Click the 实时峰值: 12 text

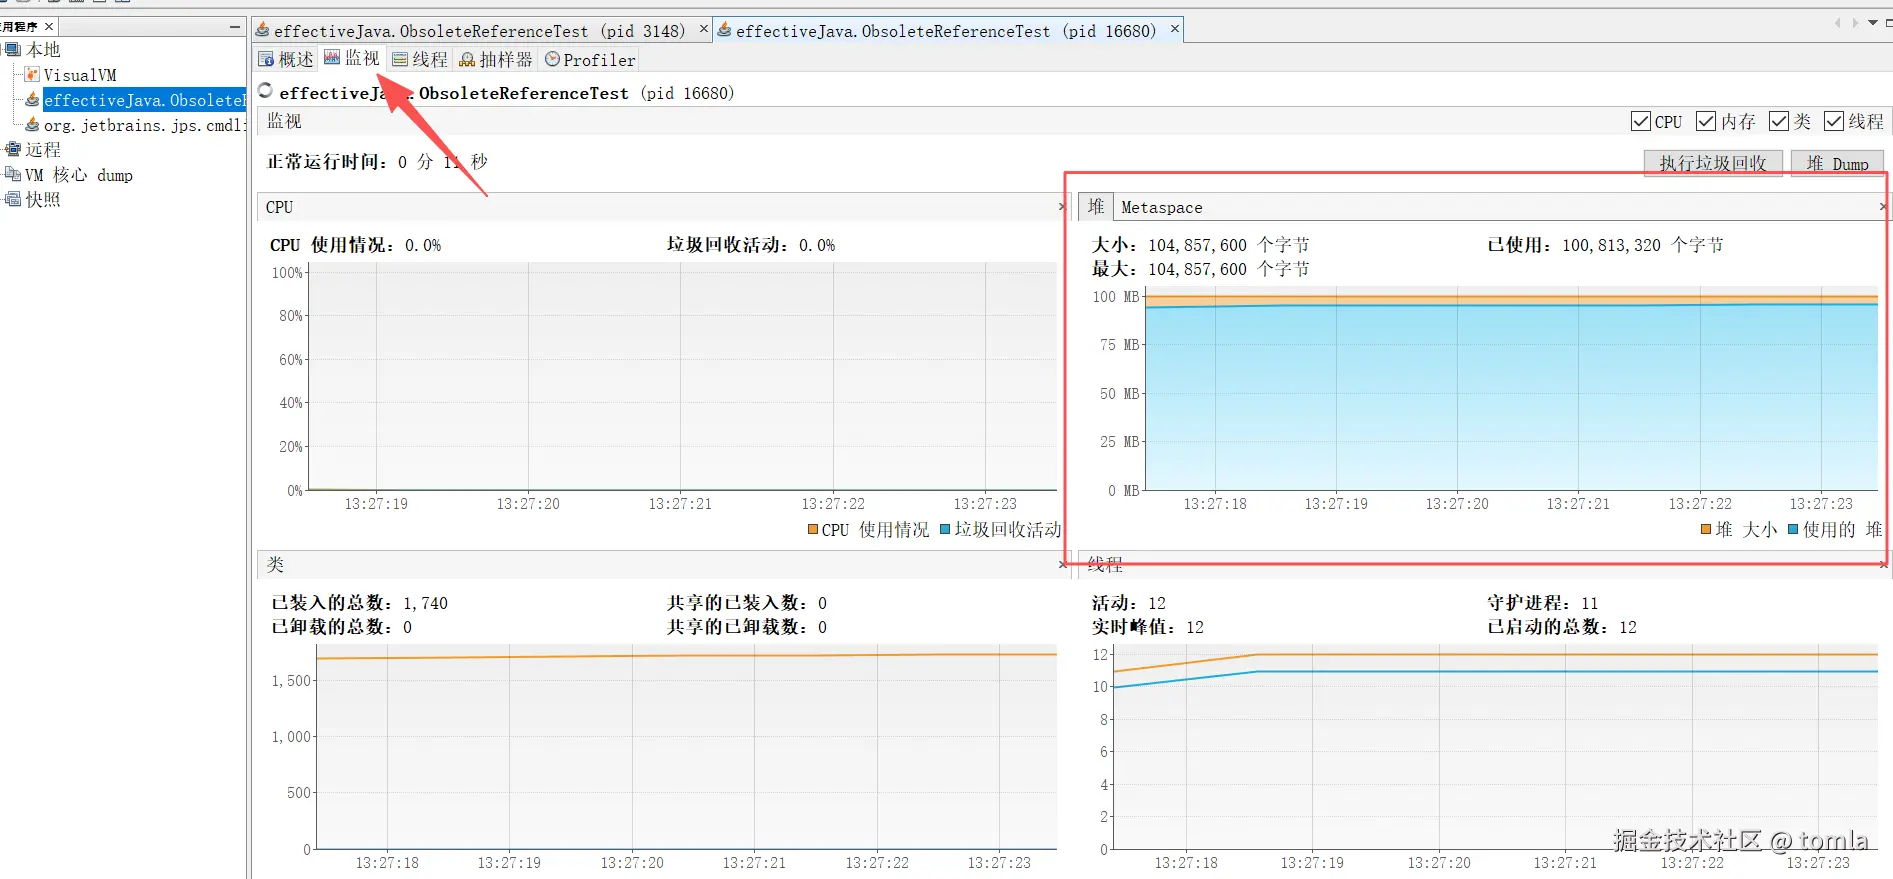[x=1148, y=627]
